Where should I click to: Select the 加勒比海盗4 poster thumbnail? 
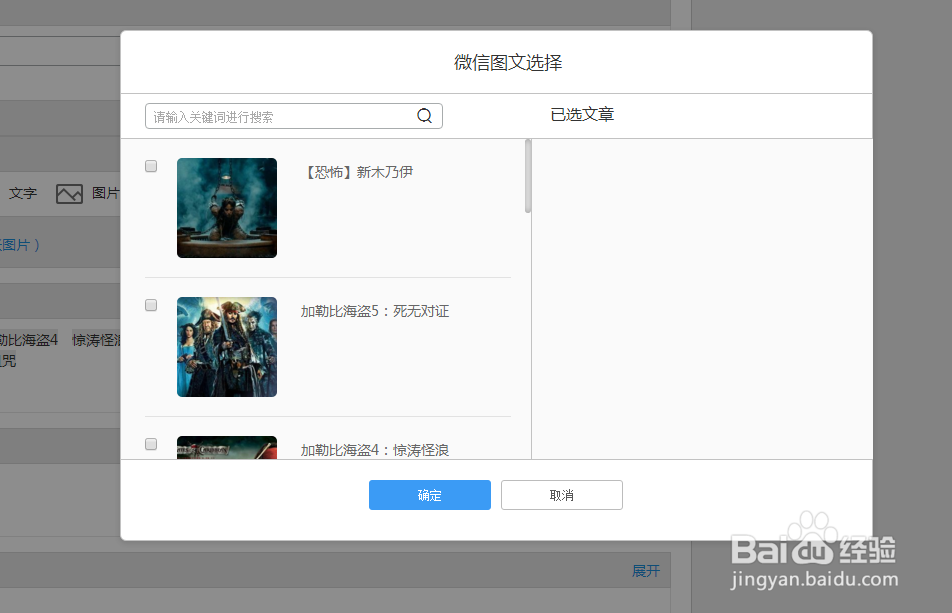pos(227,448)
